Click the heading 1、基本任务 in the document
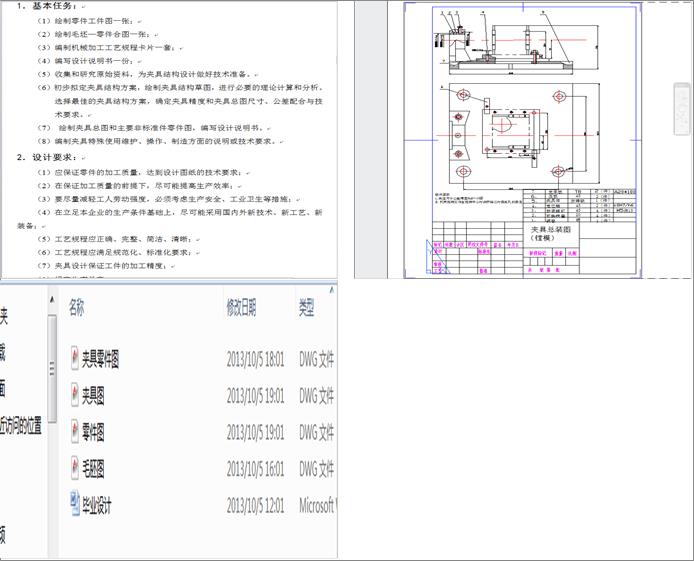 tap(47, 6)
